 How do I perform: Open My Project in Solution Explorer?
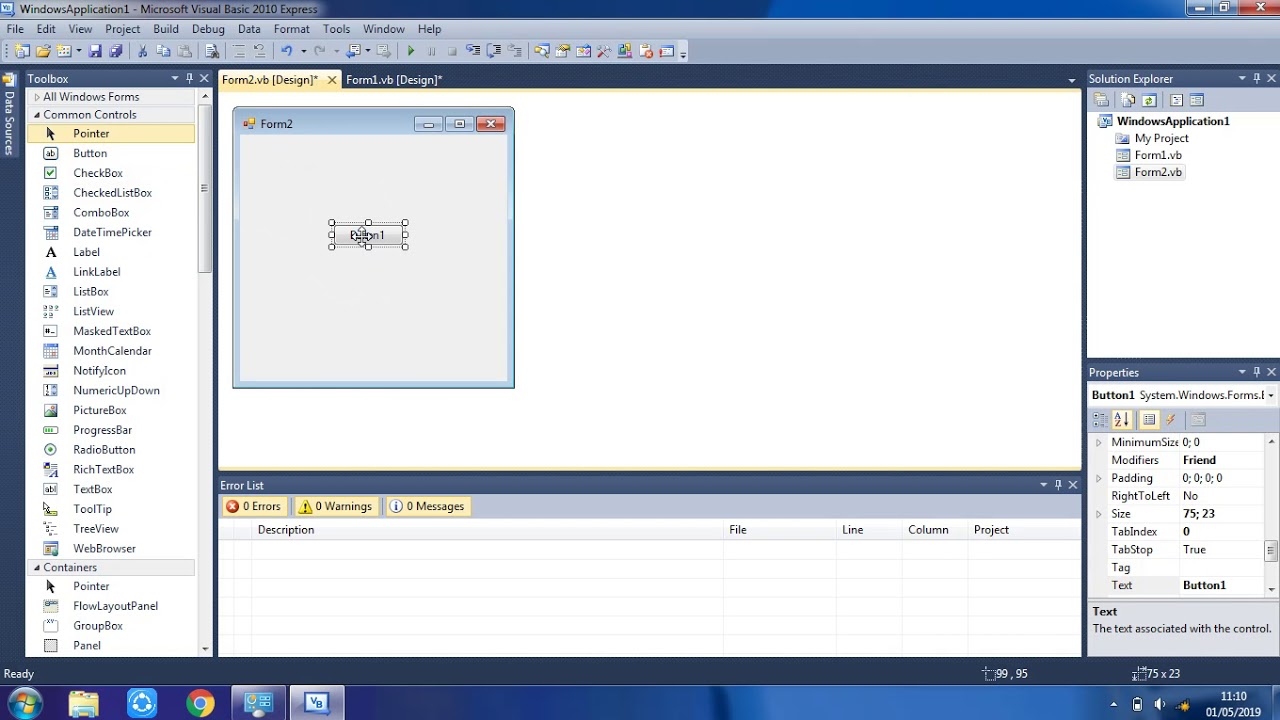1161,138
